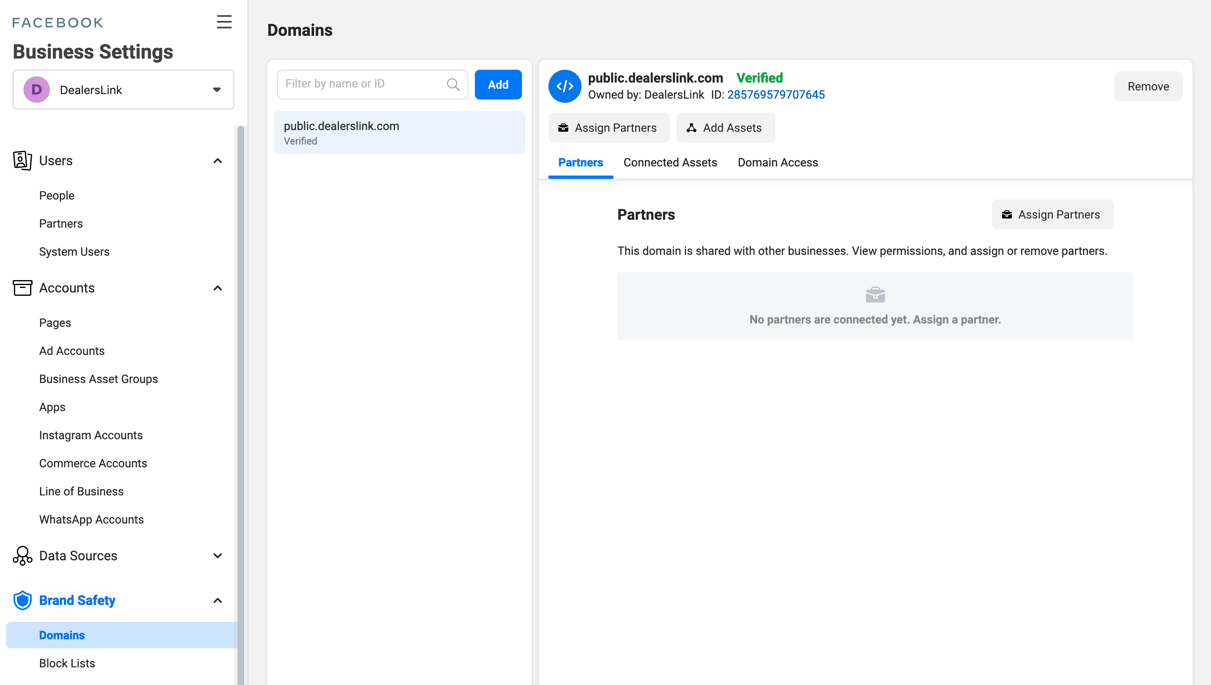Click the search magnifier icon

coord(453,85)
